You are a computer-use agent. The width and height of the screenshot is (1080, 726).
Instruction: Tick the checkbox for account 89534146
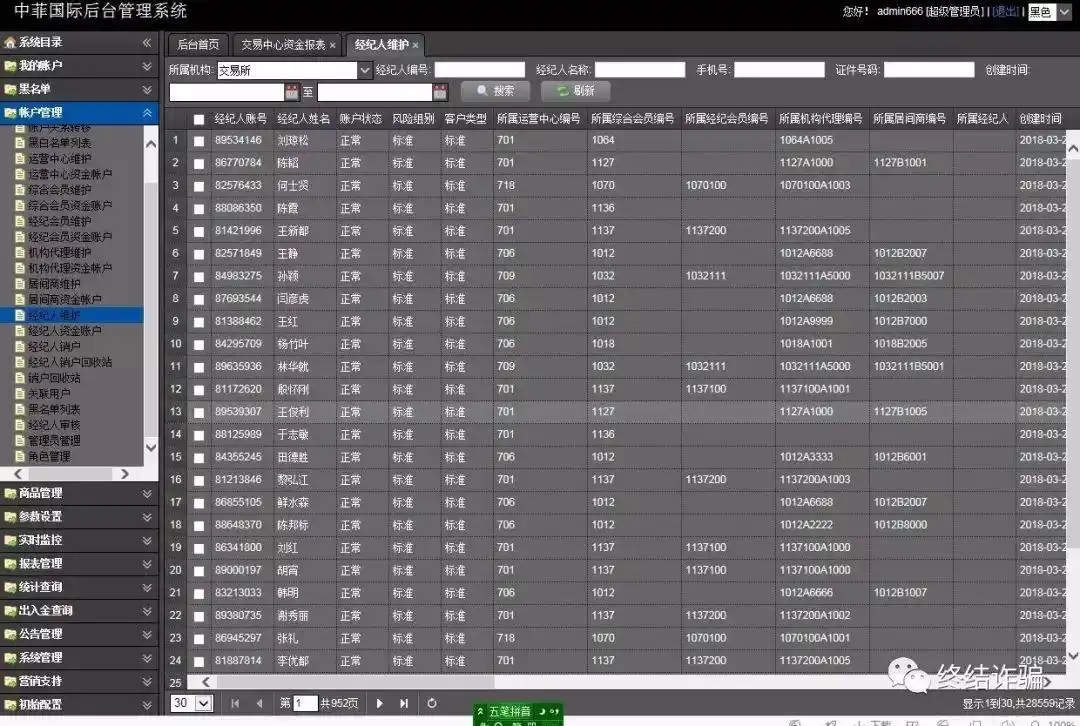pyautogui.click(x=199, y=141)
